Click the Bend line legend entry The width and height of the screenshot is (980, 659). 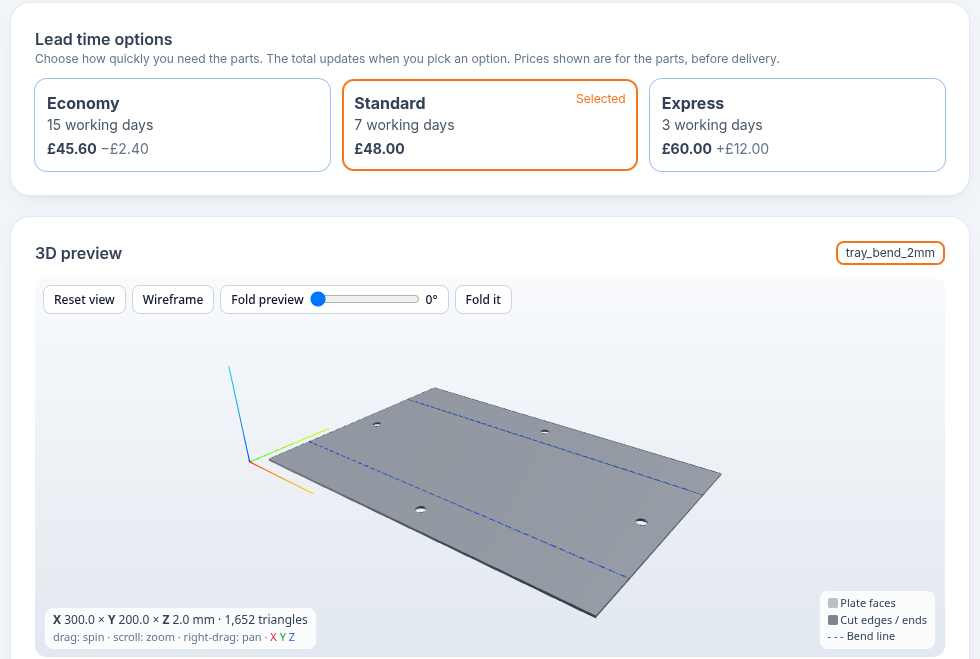pos(861,636)
